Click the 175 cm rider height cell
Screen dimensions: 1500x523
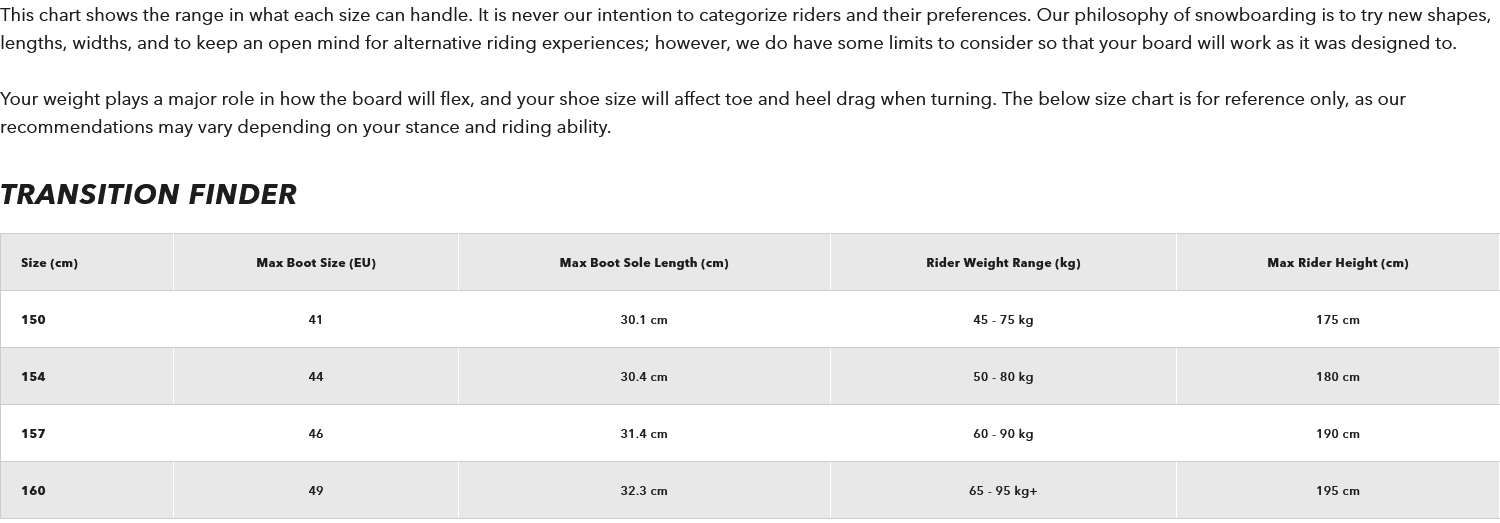point(1337,320)
